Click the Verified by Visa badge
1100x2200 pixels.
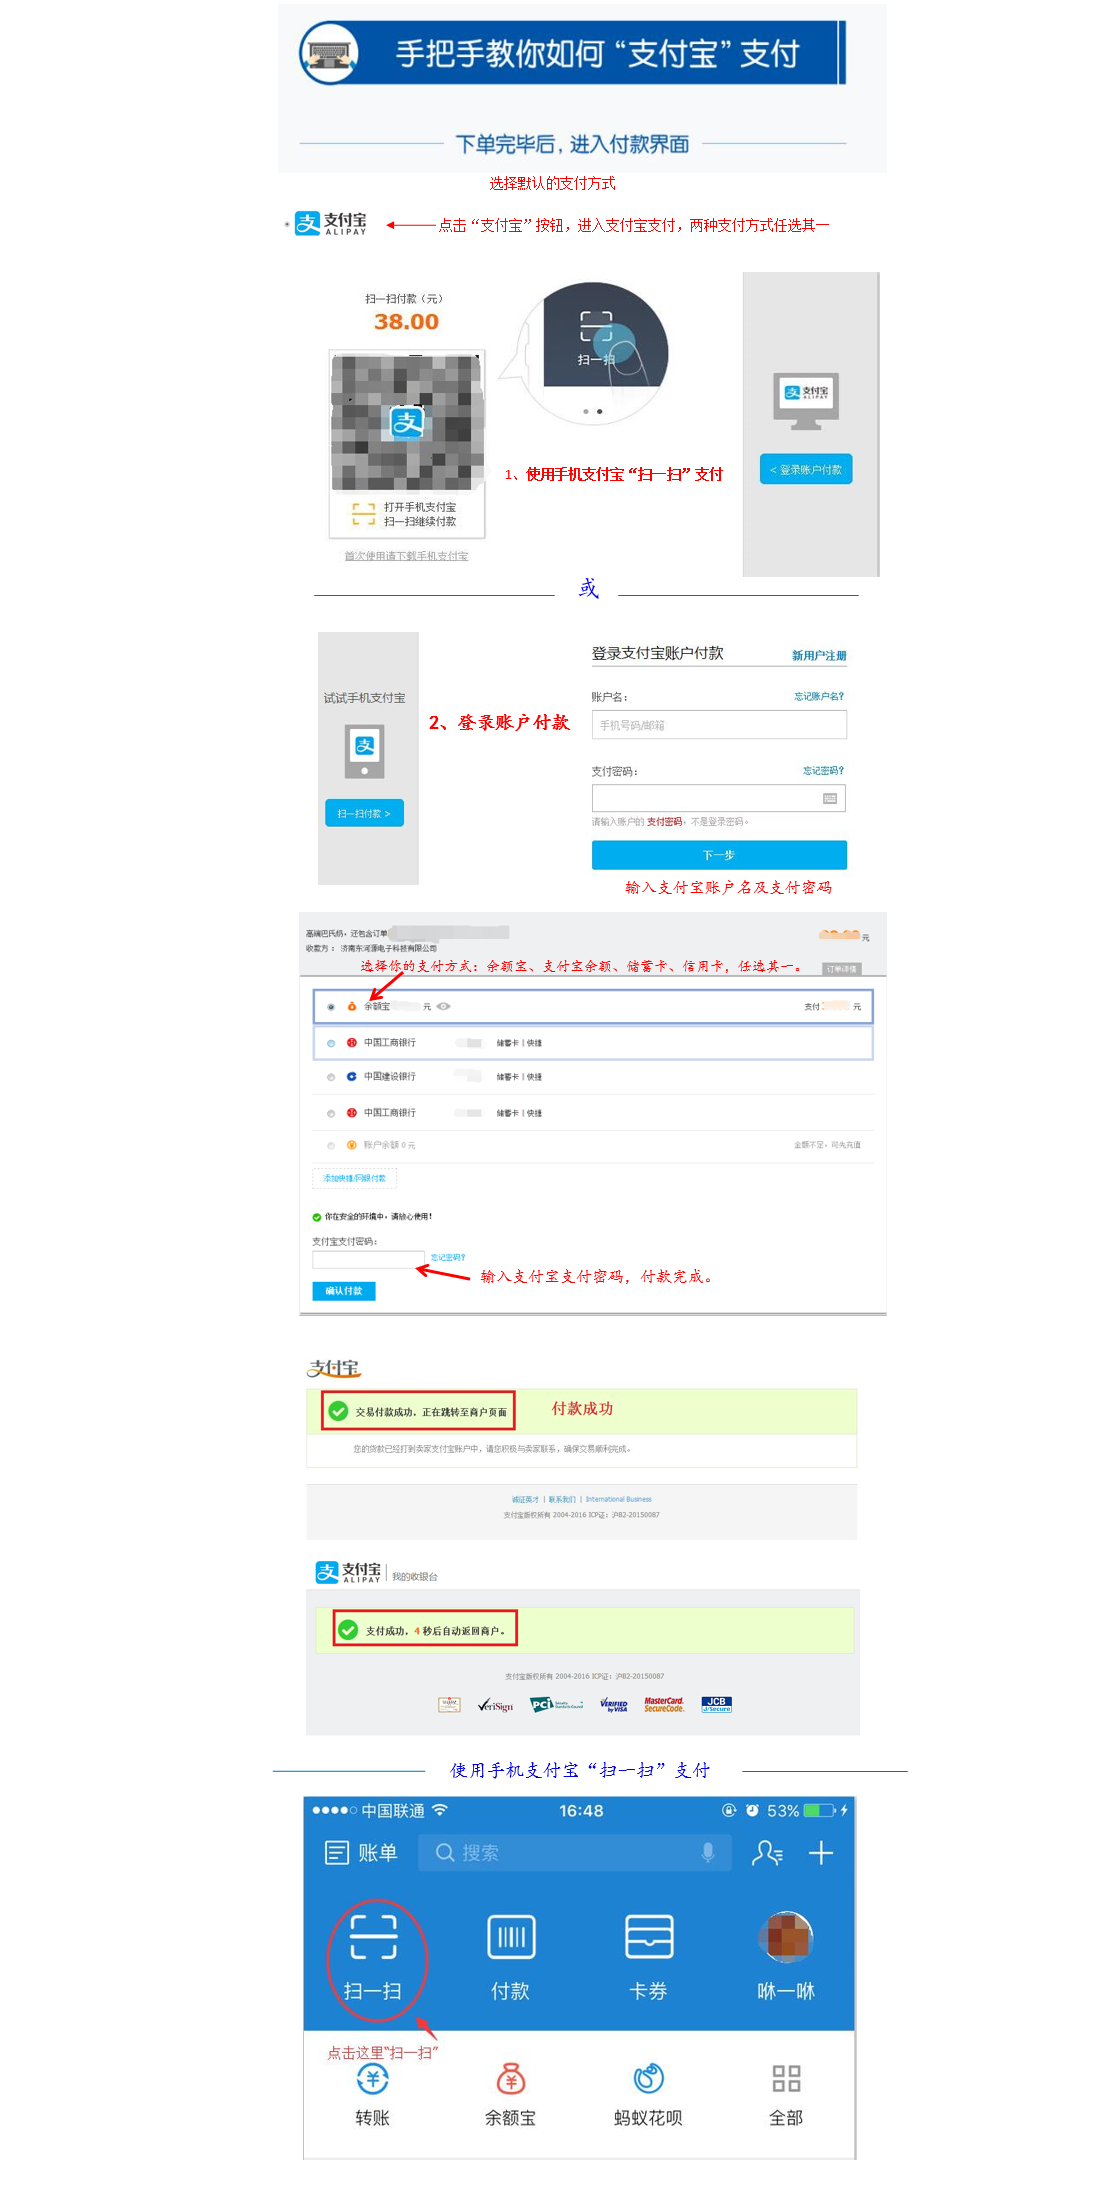pos(614,1705)
